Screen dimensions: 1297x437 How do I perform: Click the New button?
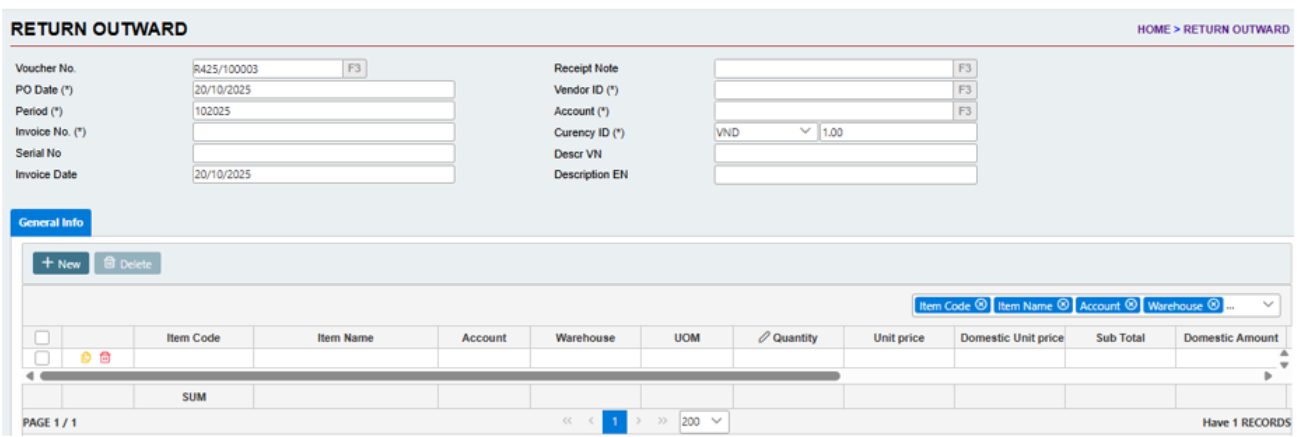[x=61, y=264]
